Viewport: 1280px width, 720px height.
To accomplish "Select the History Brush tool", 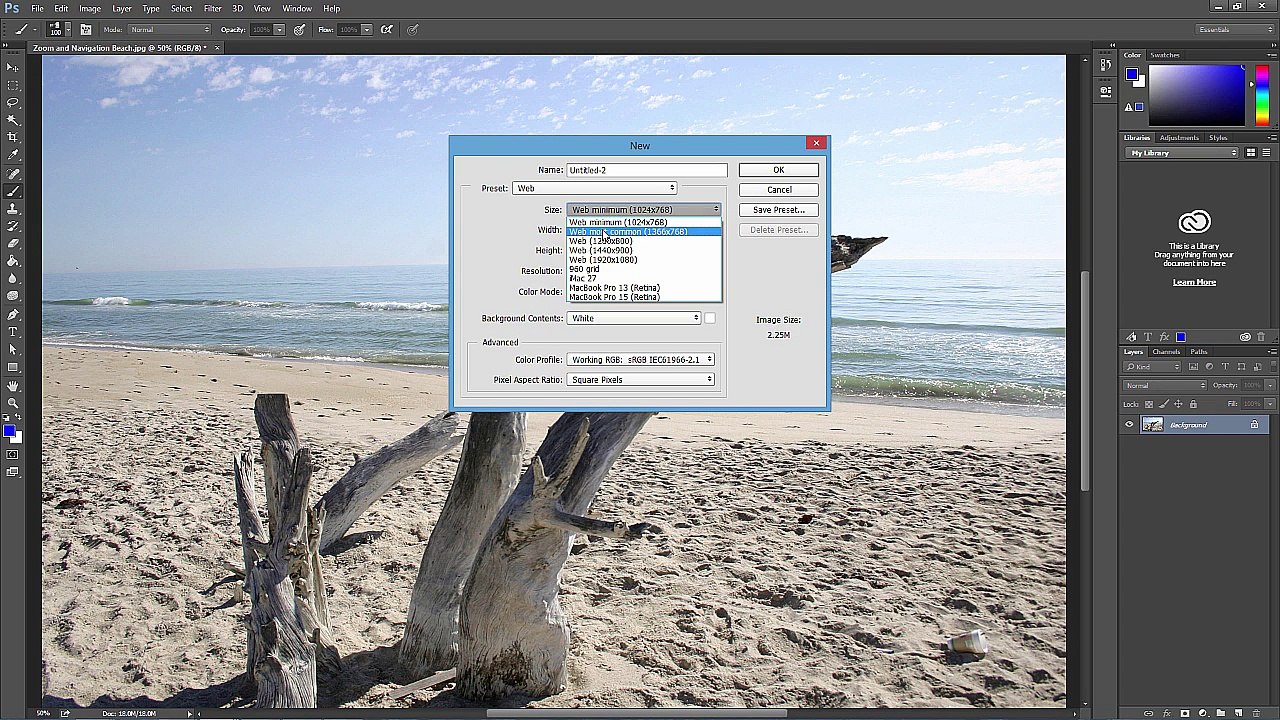I will (x=12, y=225).
